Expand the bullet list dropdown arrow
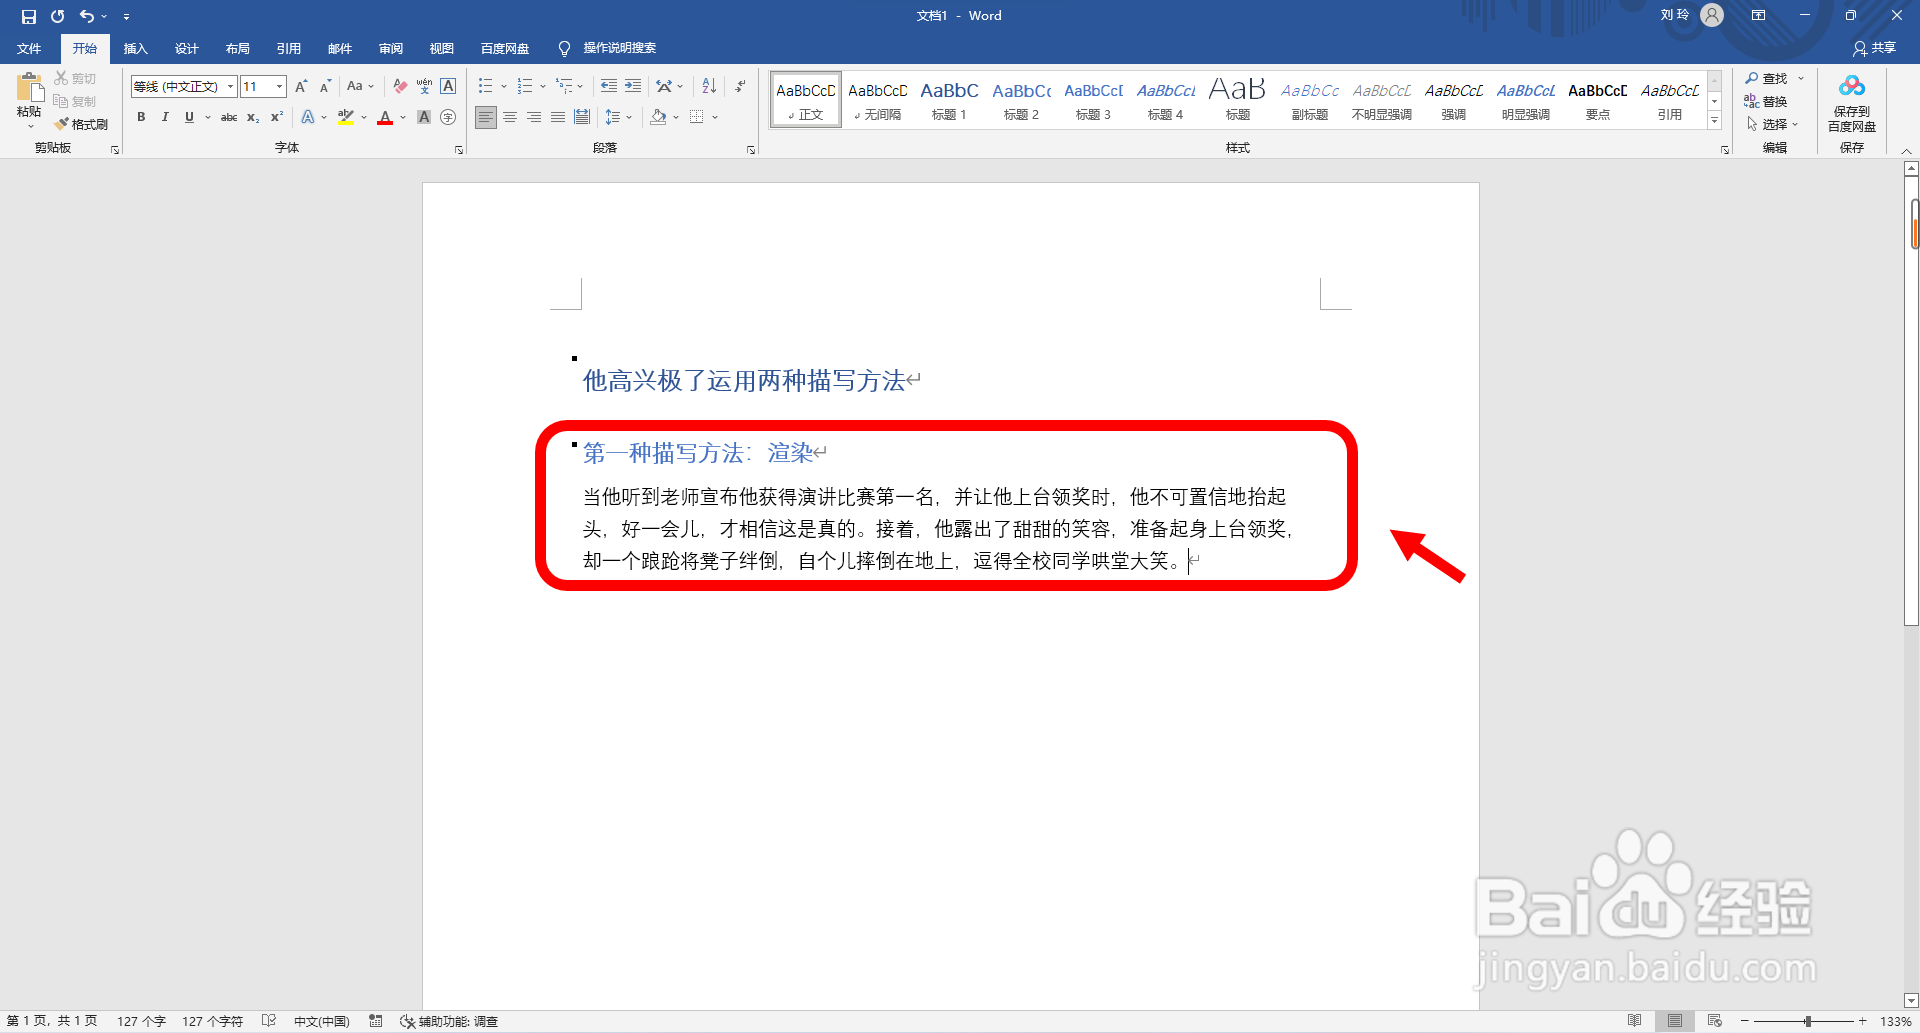Image resolution: width=1920 pixels, height=1033 pixels. [x=504, y=87]
